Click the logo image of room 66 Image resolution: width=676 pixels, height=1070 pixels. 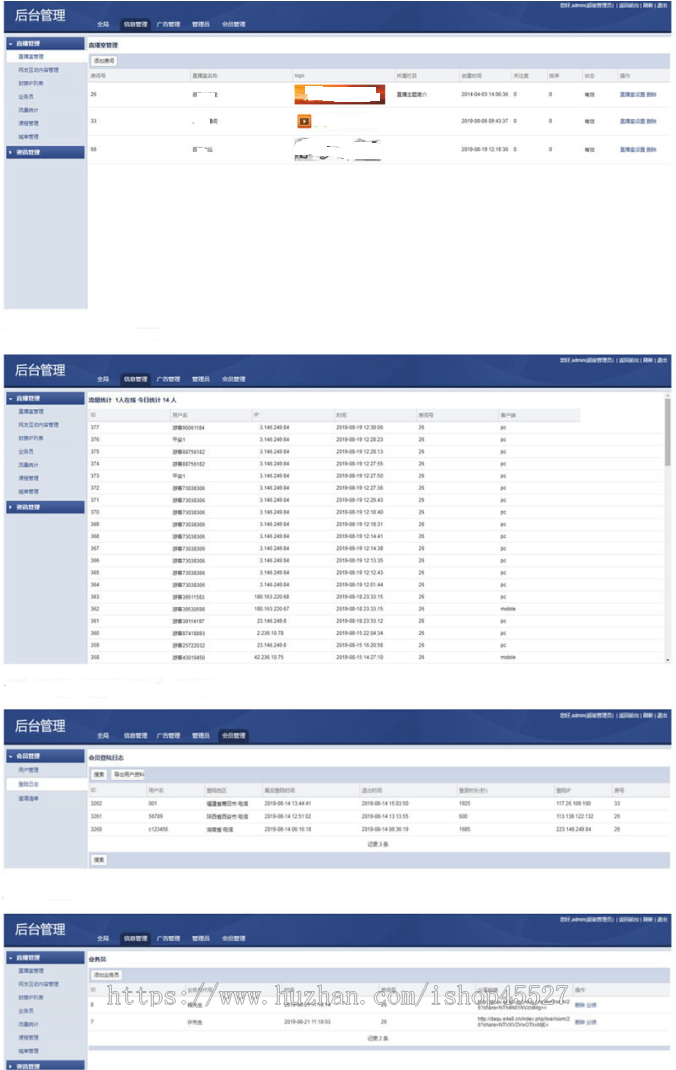(x=338, y=149)
